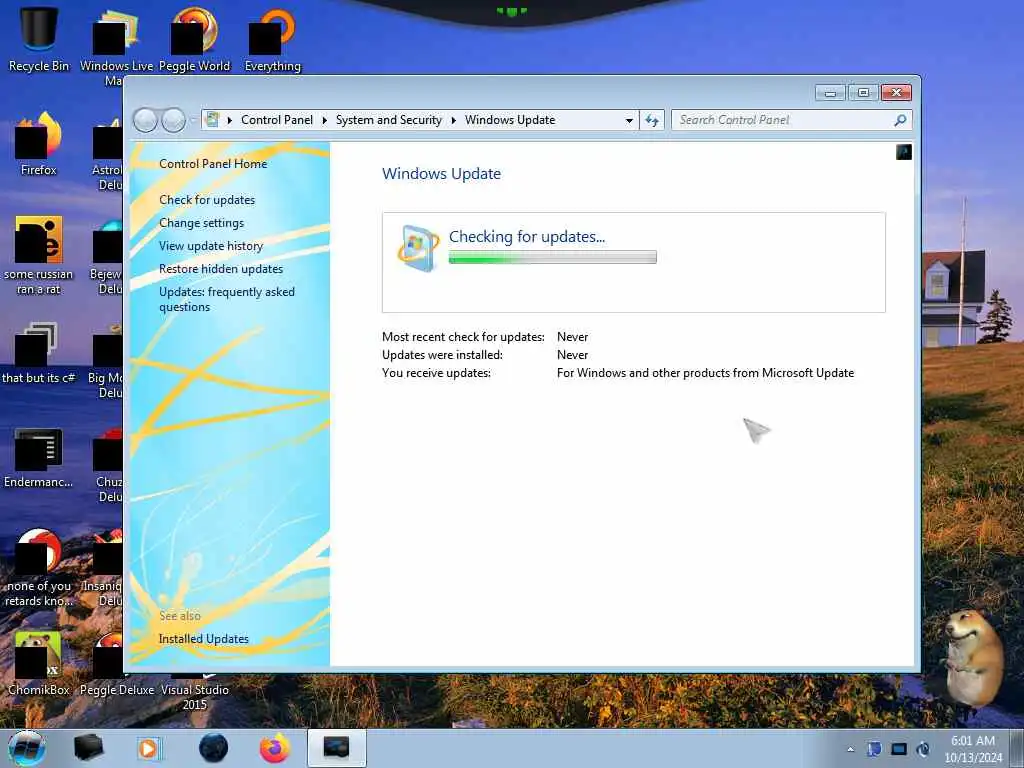Image resolution: width=1024 pixels, height=768 pixels.
Task: Open Updates: frequently asked questions
Action: coord(227,299)
